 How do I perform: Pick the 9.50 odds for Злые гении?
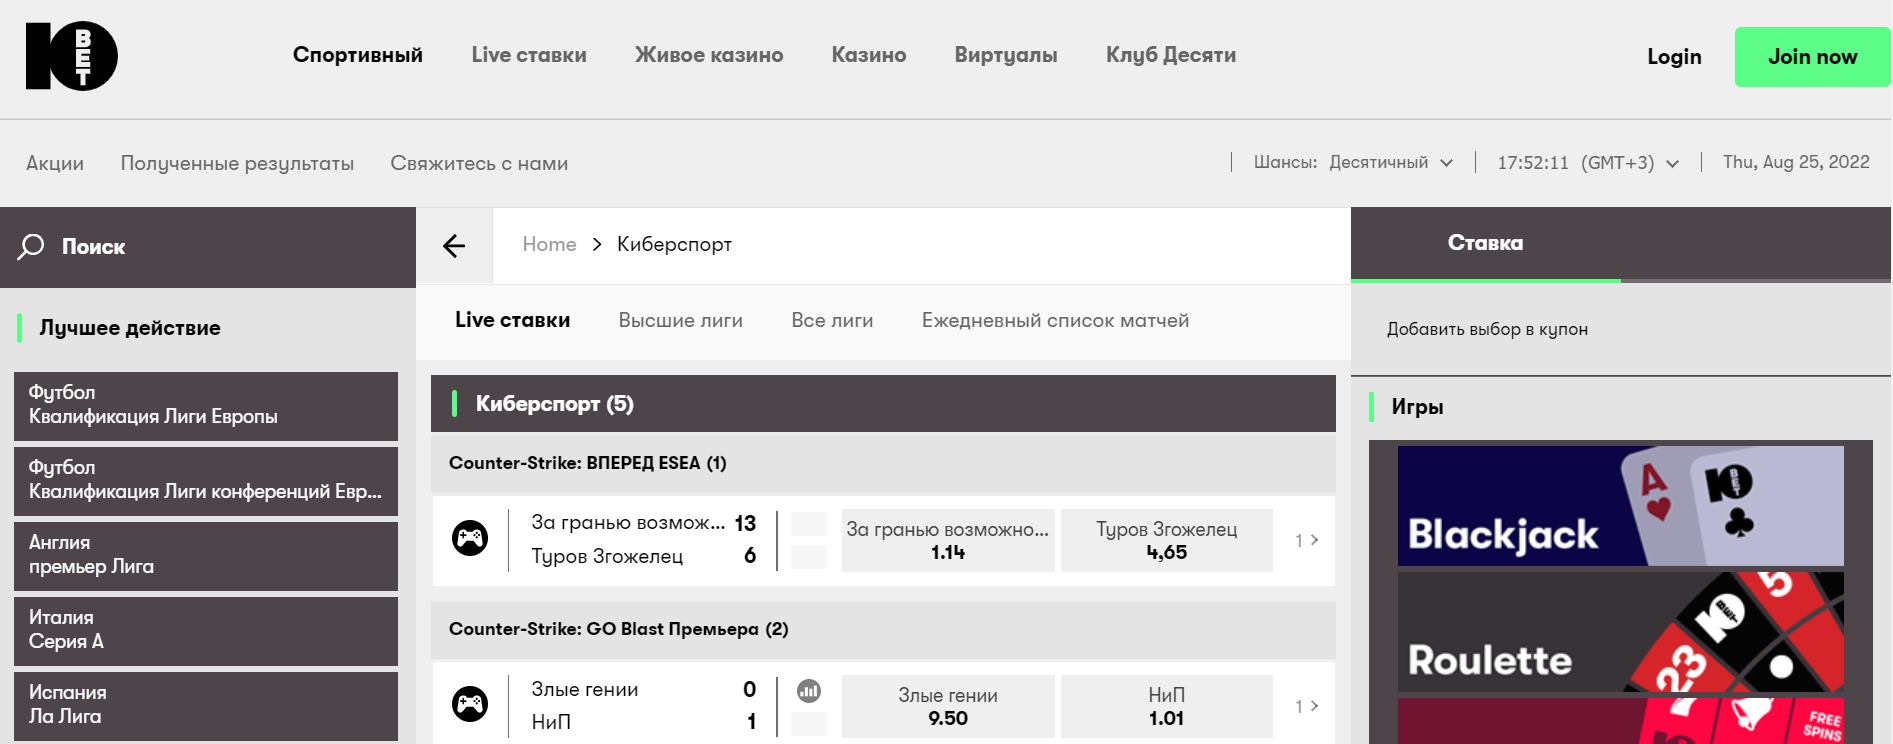coord(947,706)
